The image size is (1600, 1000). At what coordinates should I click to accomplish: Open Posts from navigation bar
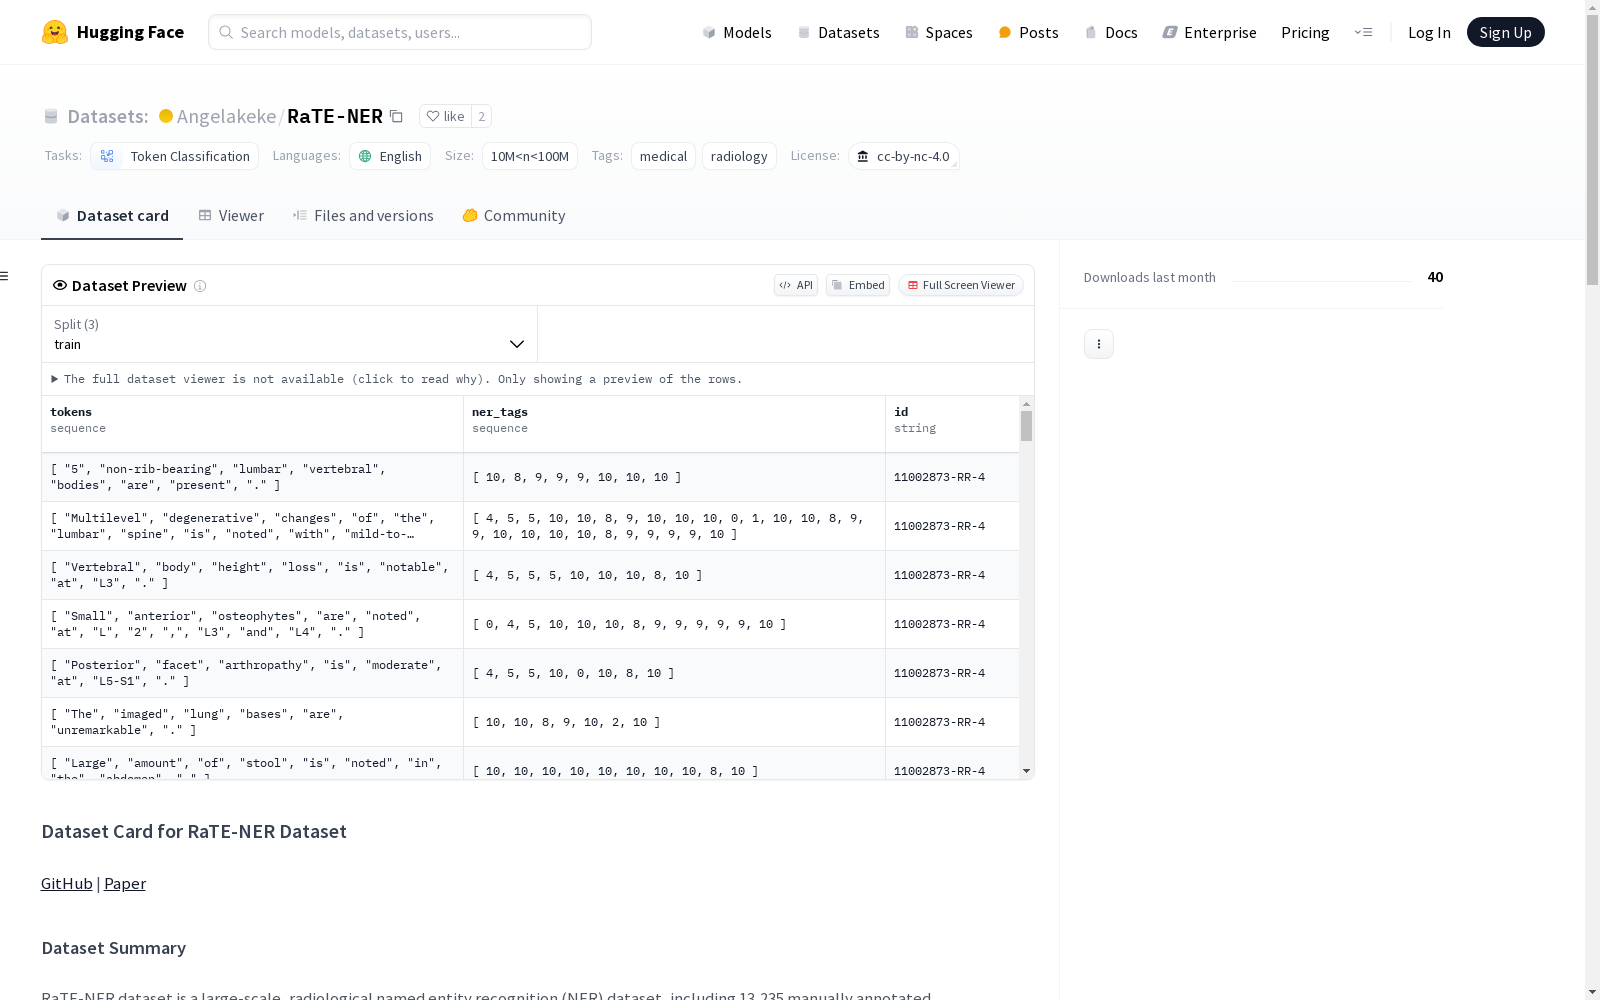(1028, 32)
